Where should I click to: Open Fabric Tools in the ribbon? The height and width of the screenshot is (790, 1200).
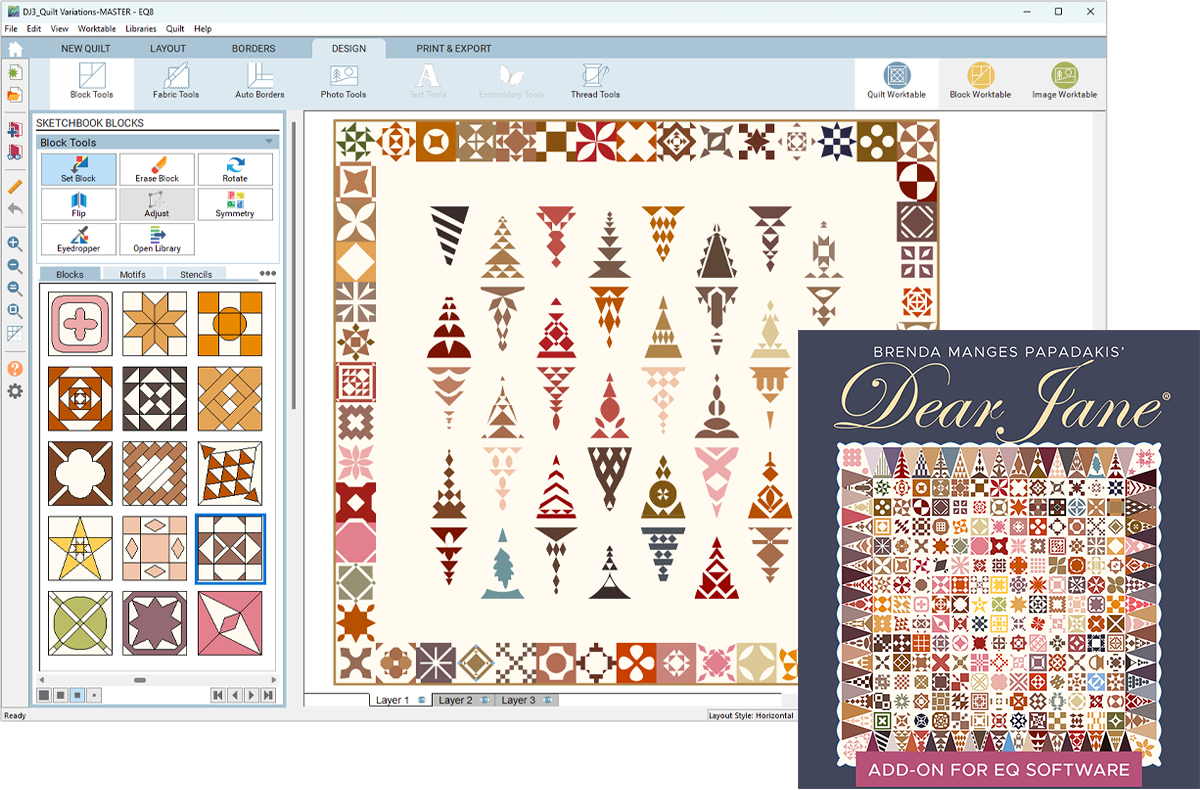click(176, 82)
